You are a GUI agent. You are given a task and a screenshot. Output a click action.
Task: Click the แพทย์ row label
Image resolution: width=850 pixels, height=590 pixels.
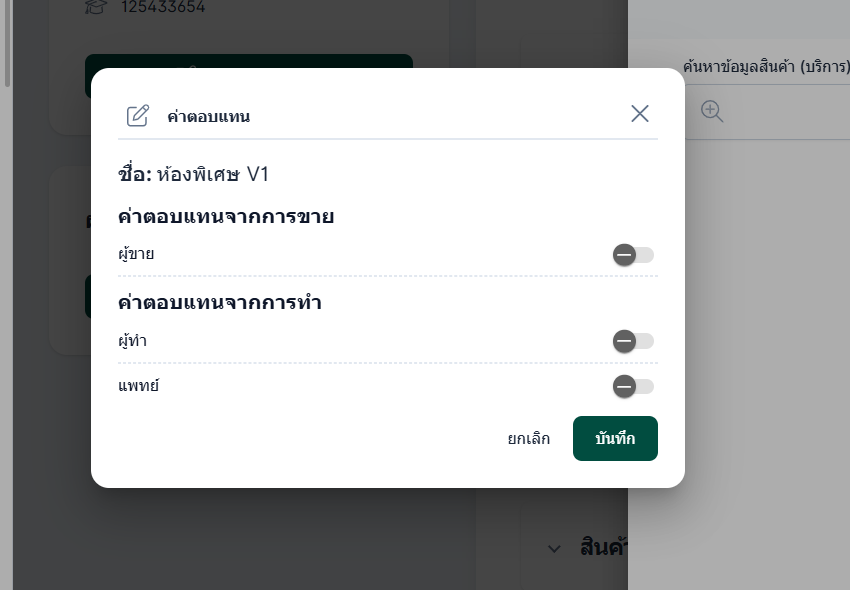point(138,386)
